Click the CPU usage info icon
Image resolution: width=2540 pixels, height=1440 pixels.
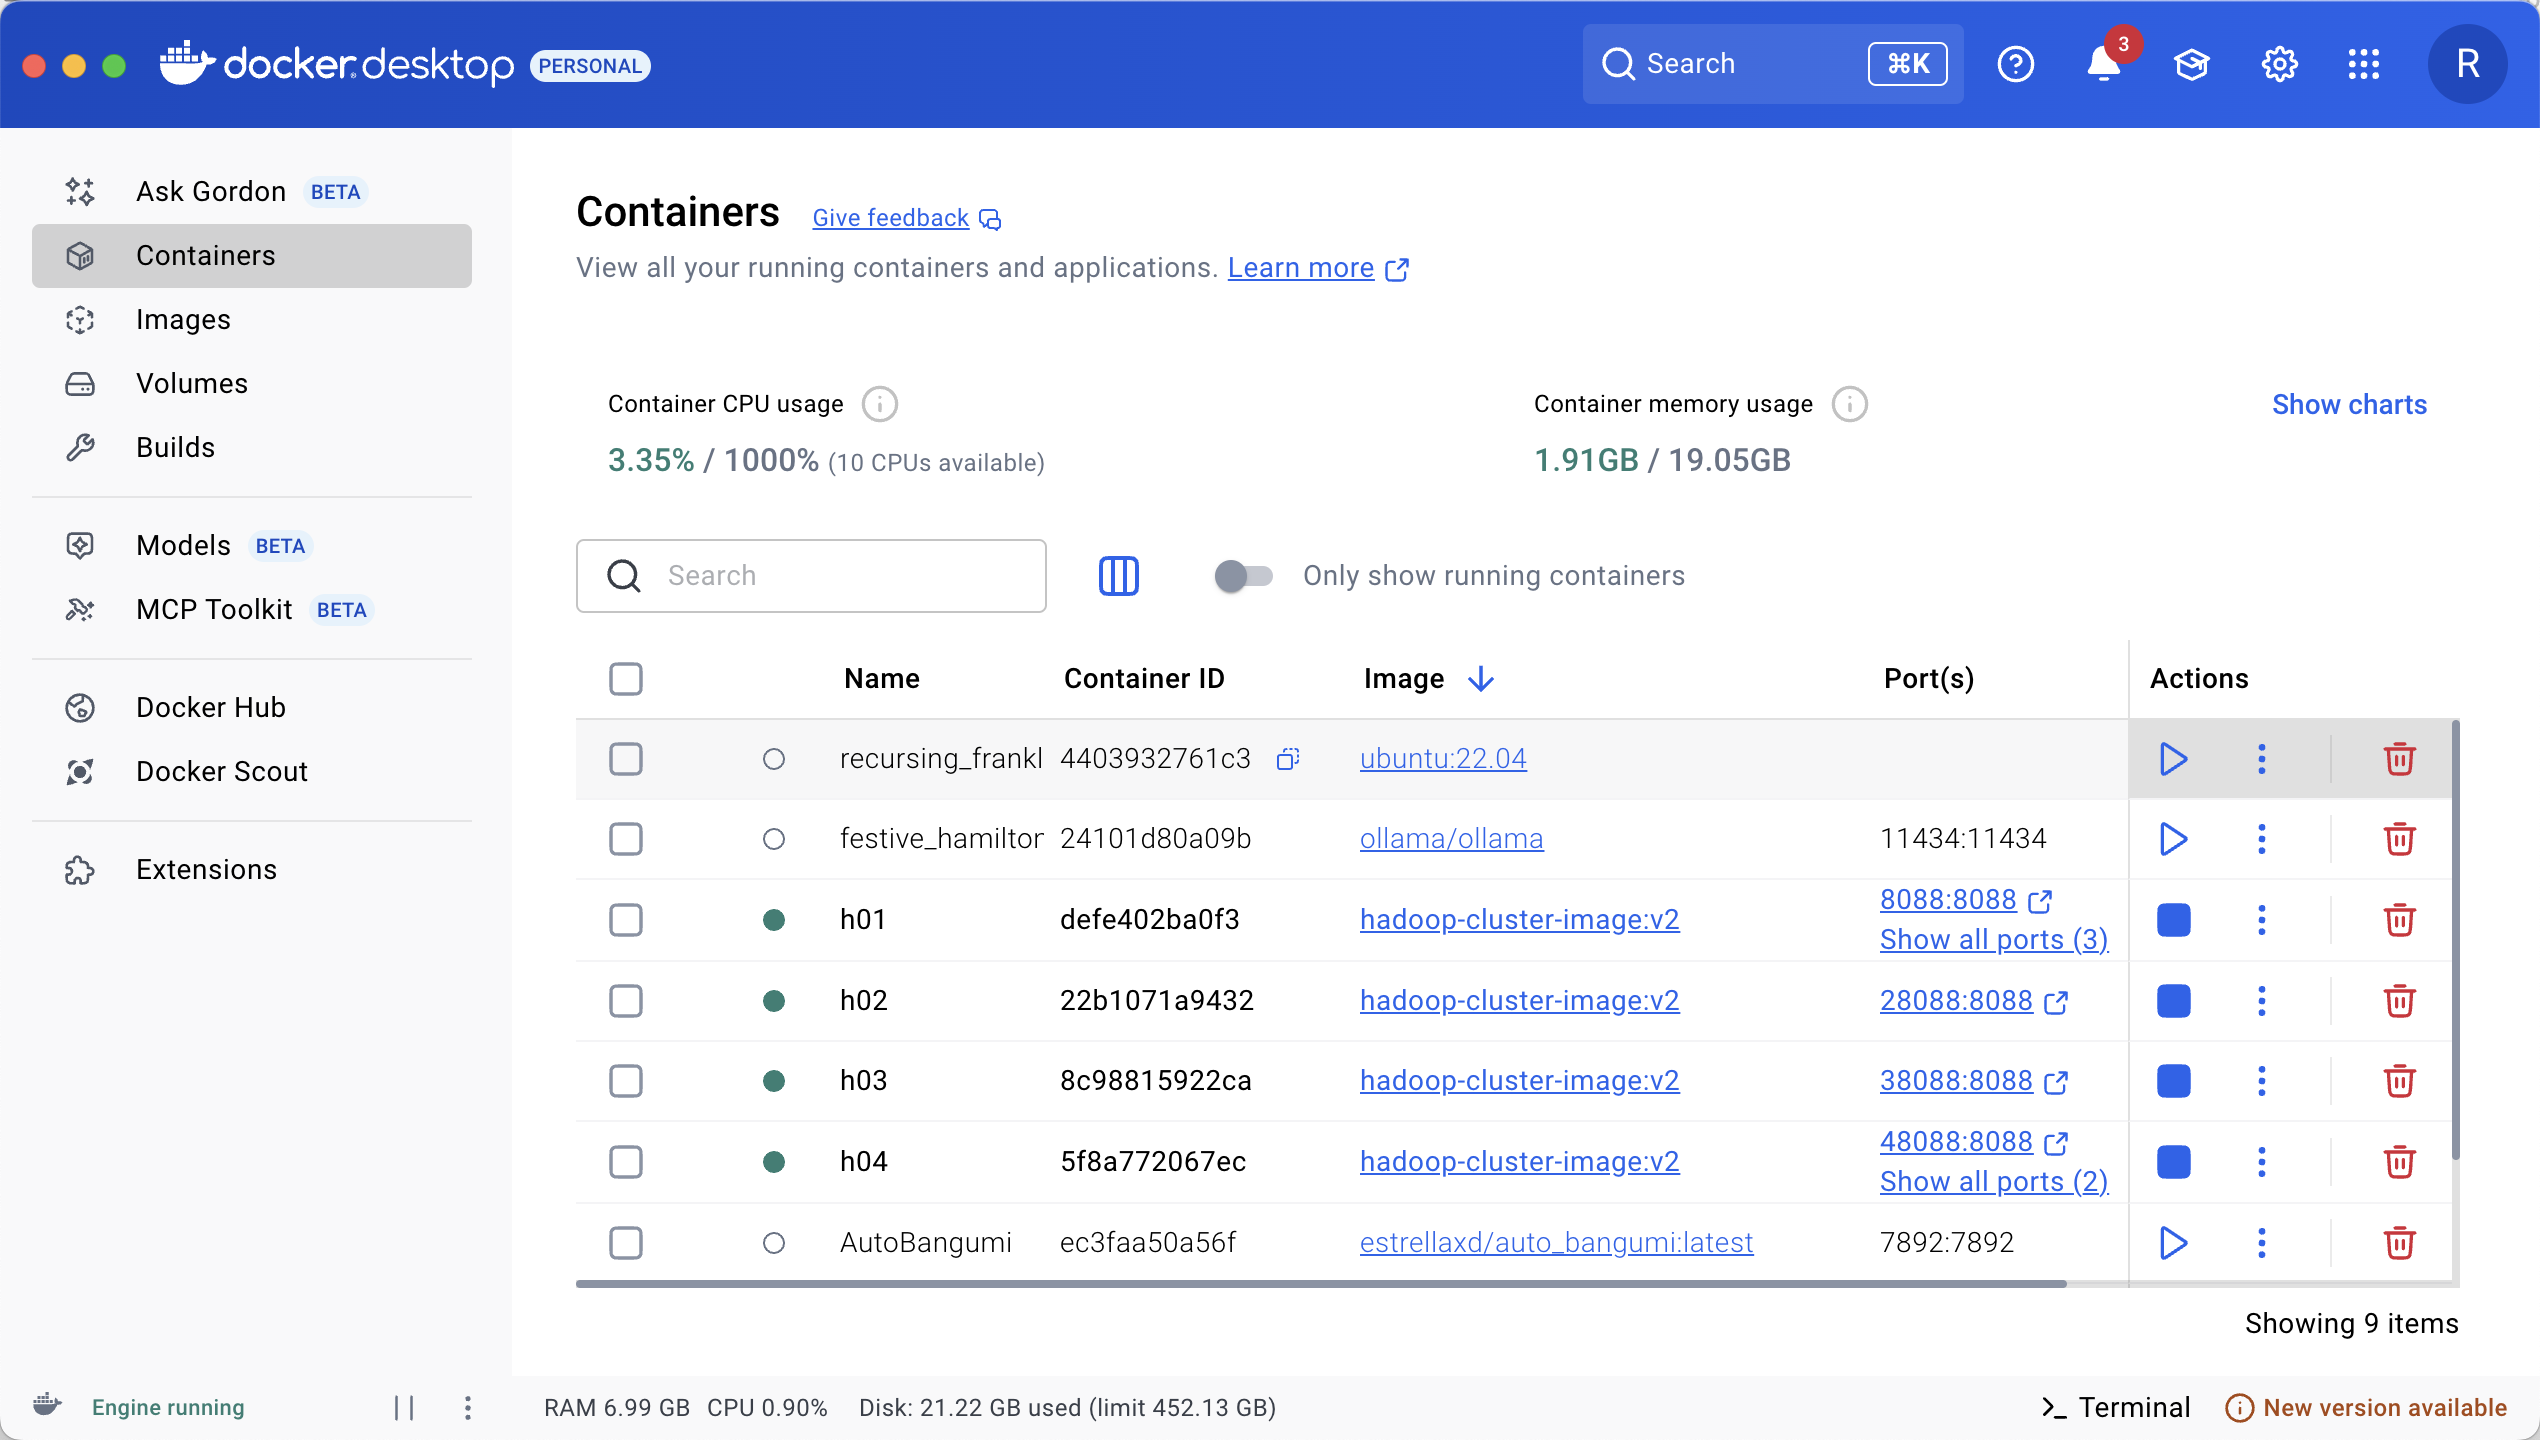(880, 404)
